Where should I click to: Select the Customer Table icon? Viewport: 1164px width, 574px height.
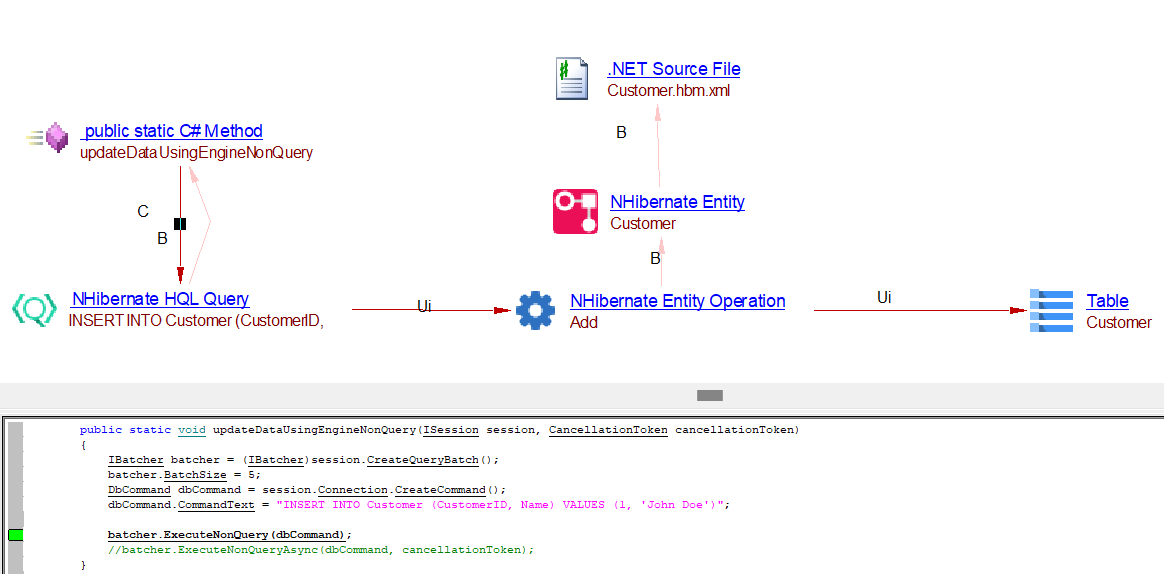point(1050,310)
